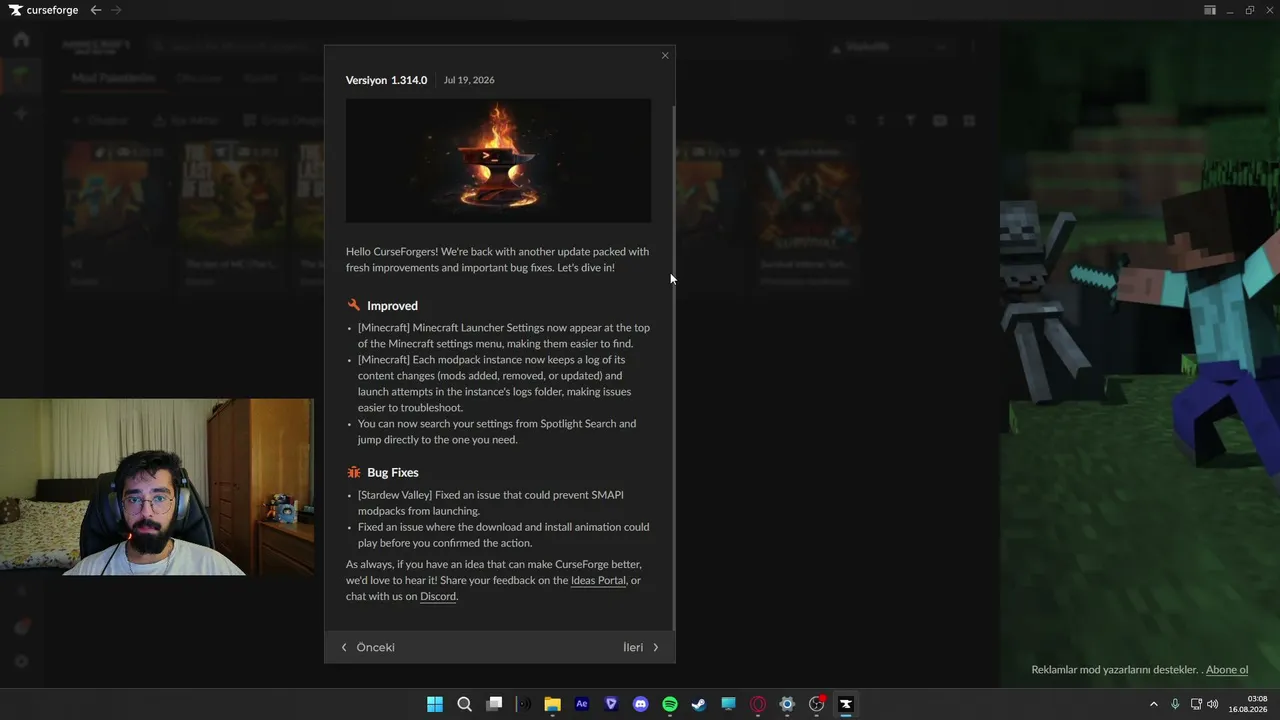The image size is (1280, 720).
Task: Open Discord from the taskbar
Action: (x=641, y=704)
